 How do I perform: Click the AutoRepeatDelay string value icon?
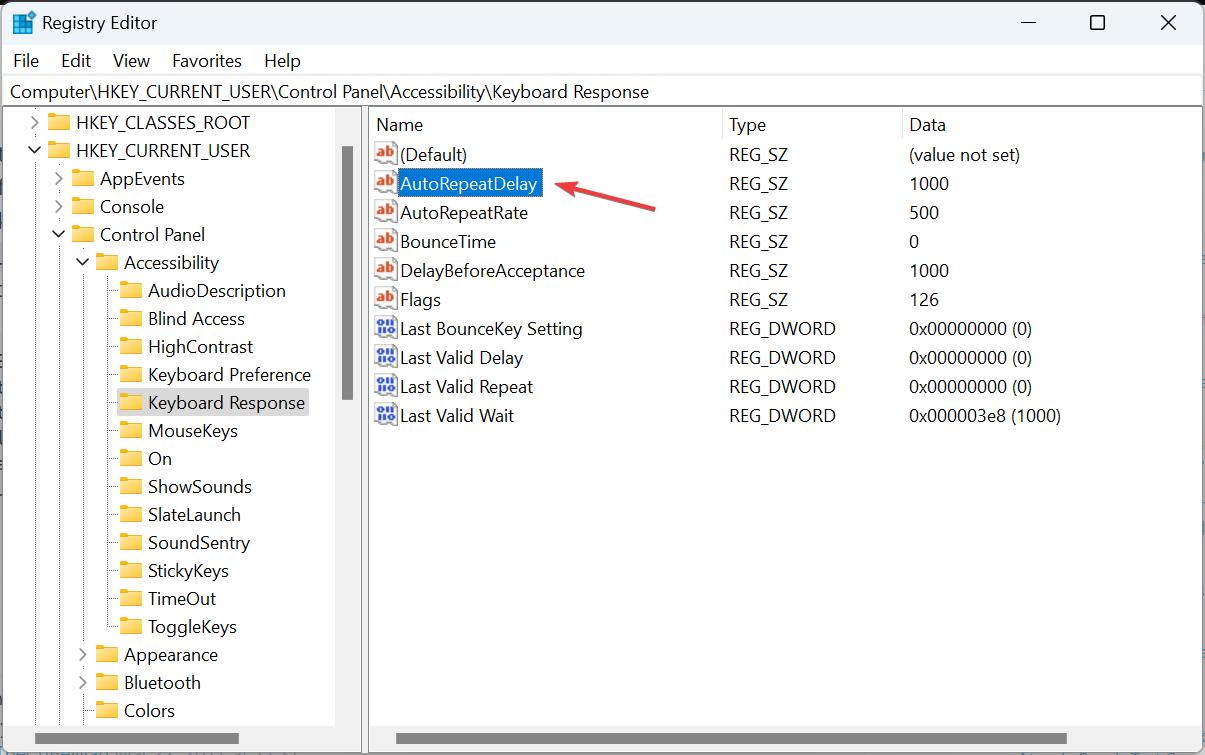pyautogui.click(x=386, y=183)
